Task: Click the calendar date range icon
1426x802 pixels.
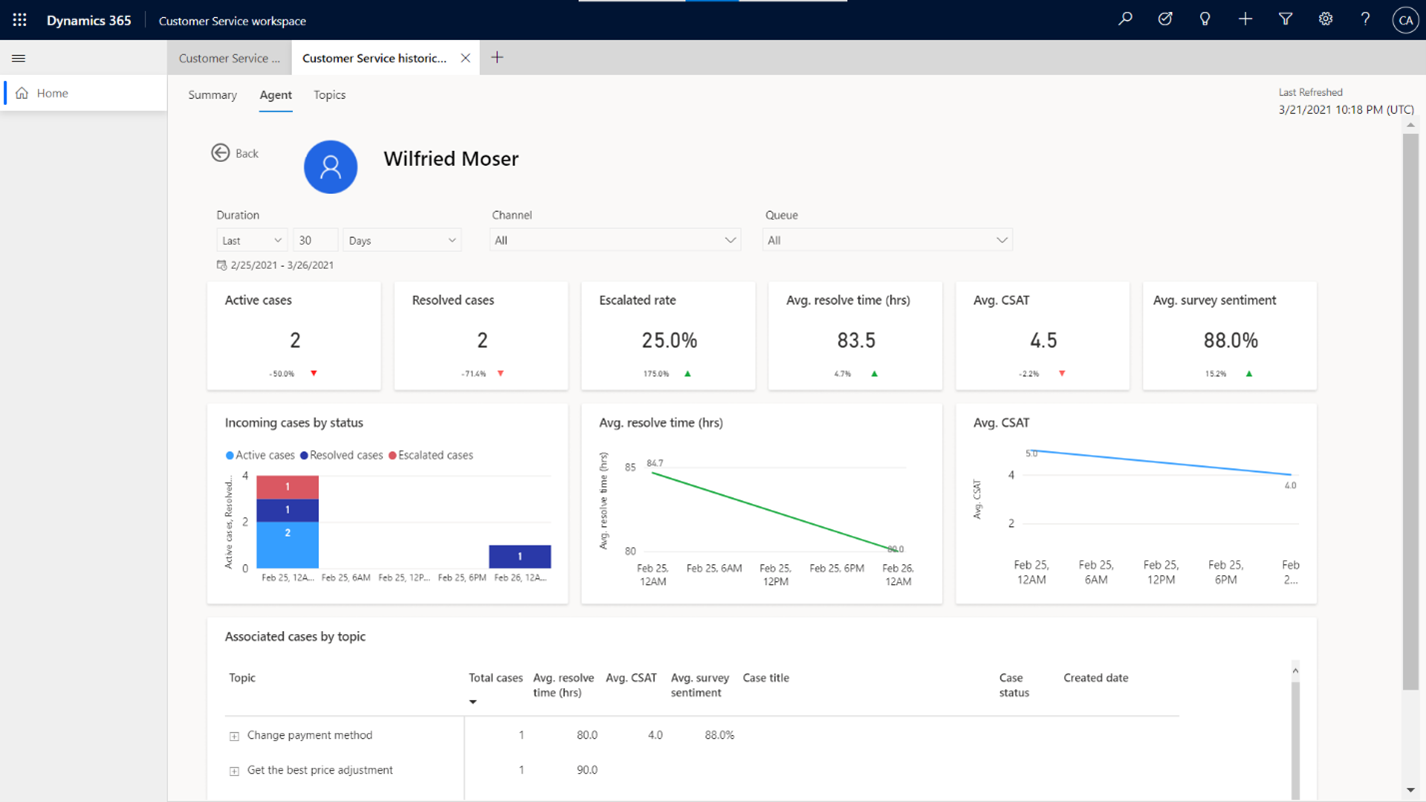Action: pyautogui.click(x=221, y=265)
